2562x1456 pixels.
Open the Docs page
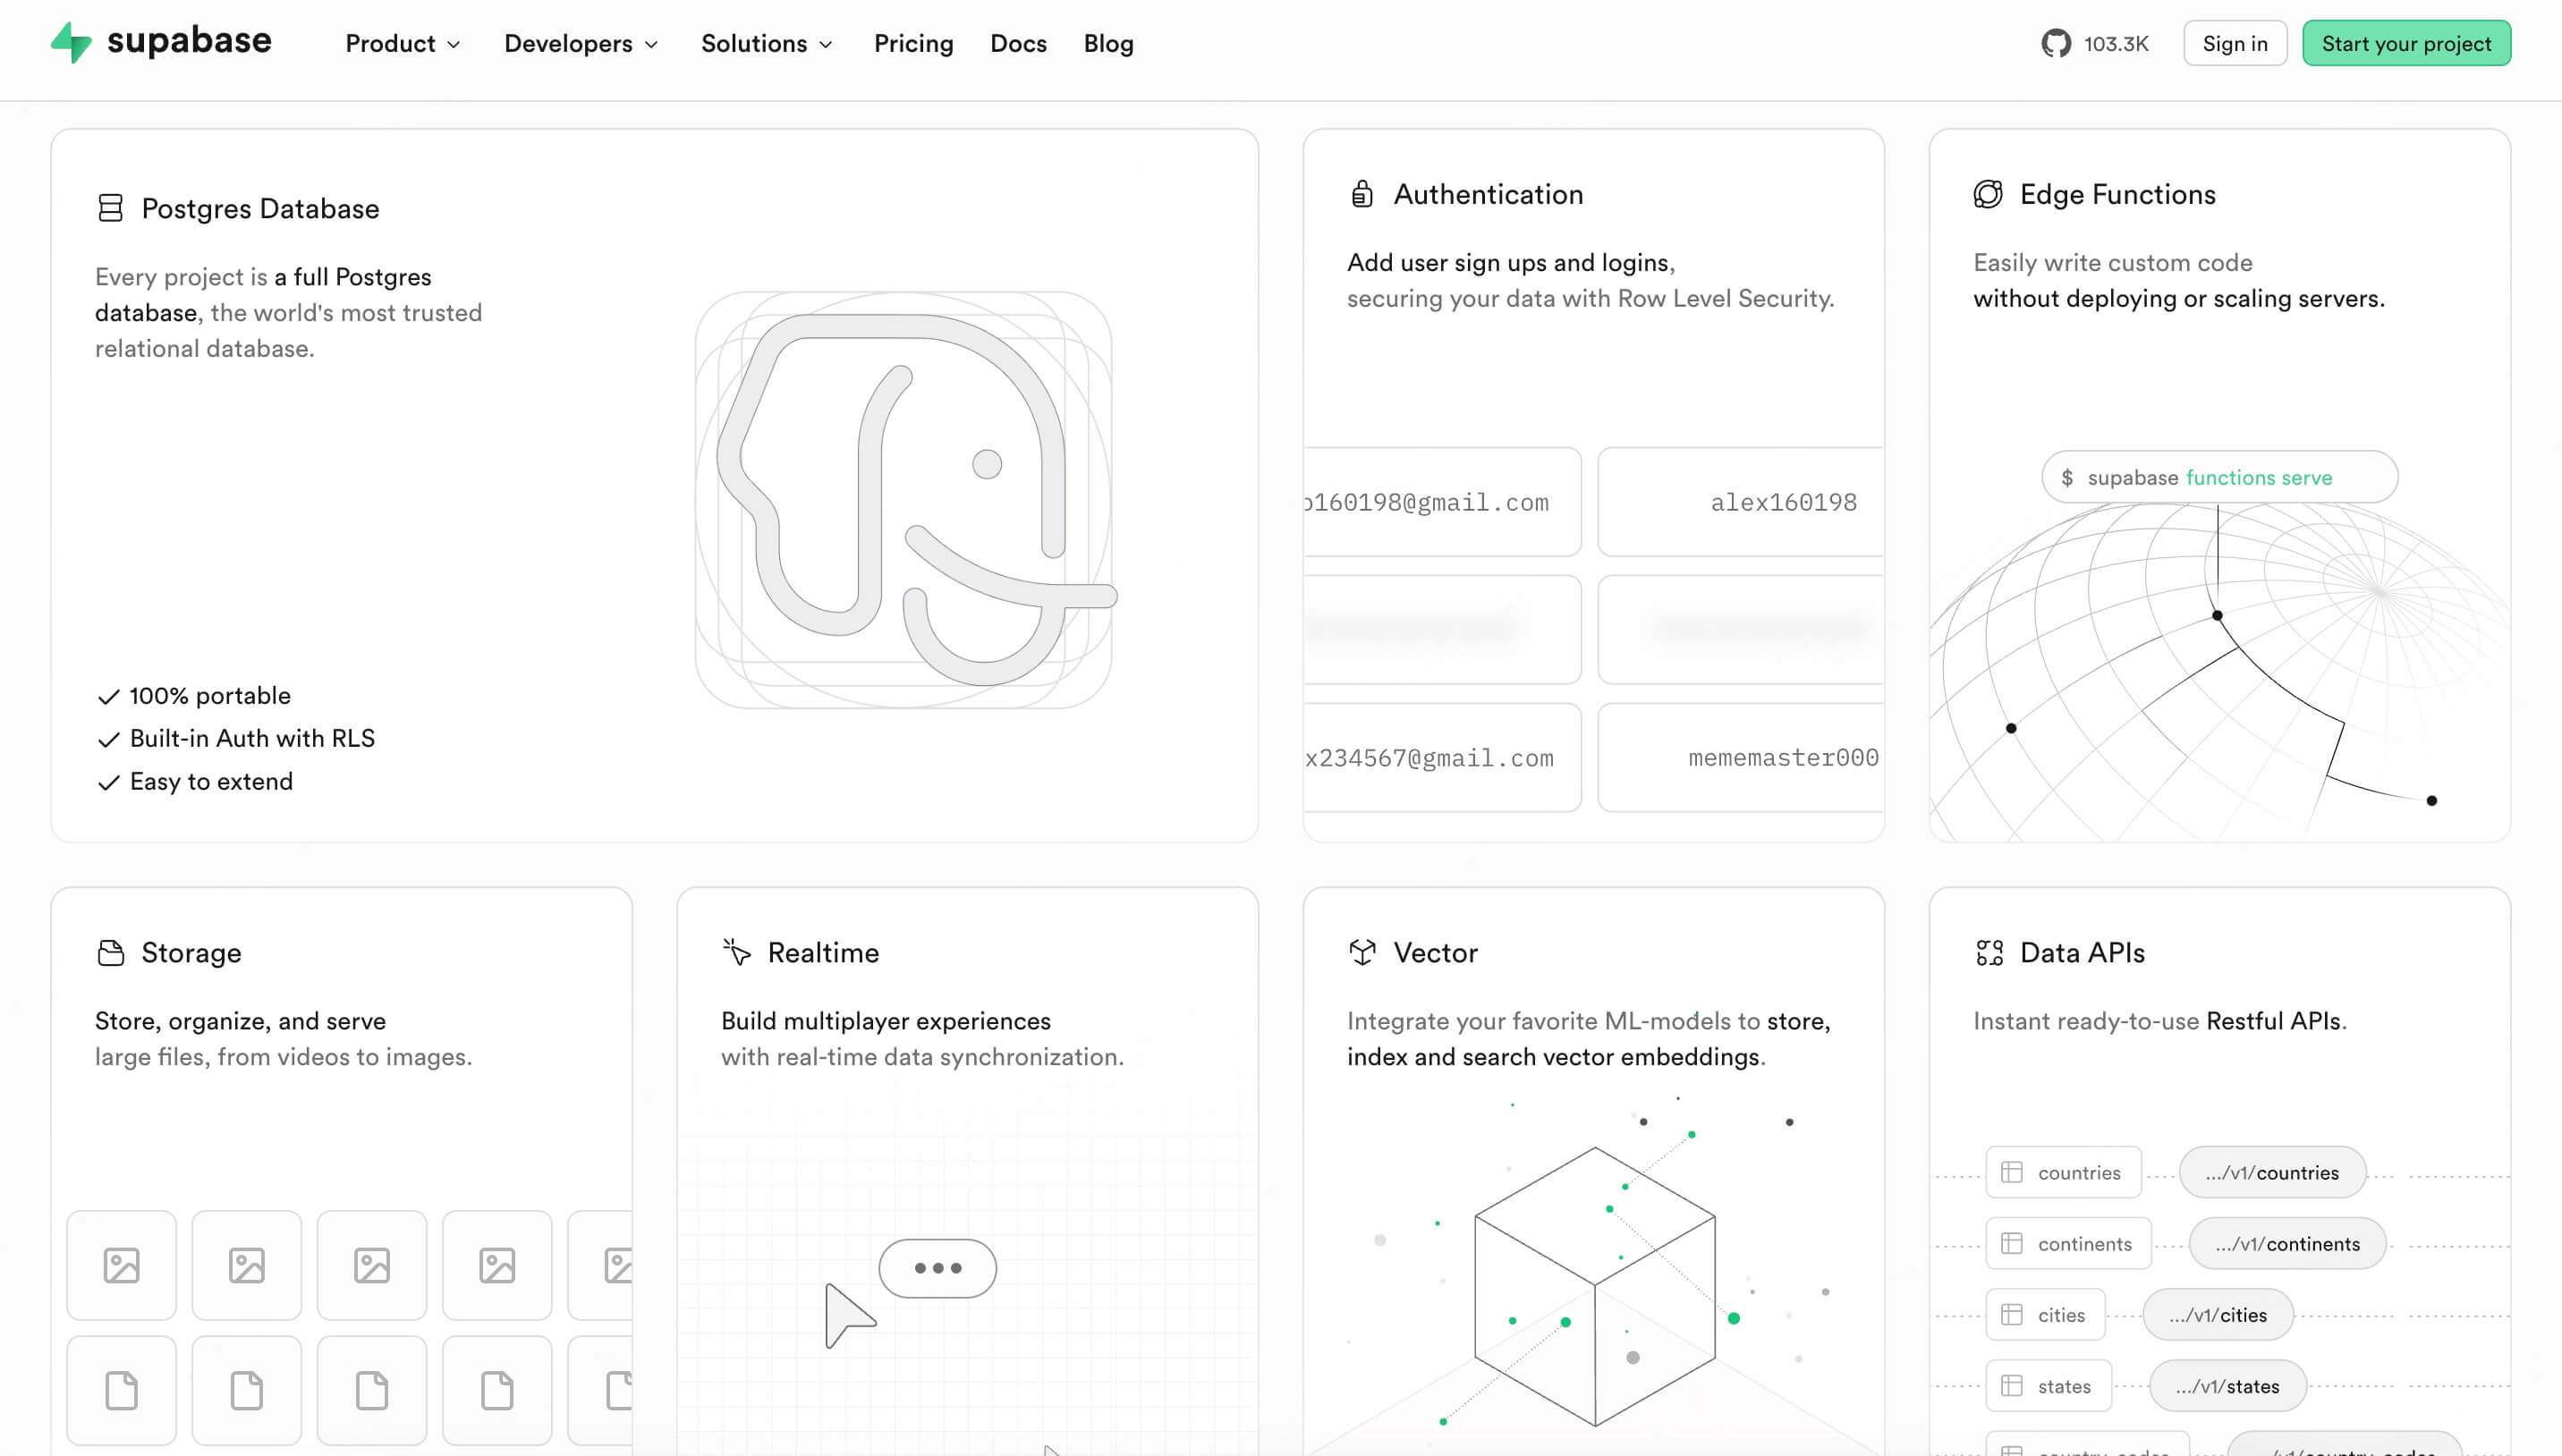pos(1018,43)
